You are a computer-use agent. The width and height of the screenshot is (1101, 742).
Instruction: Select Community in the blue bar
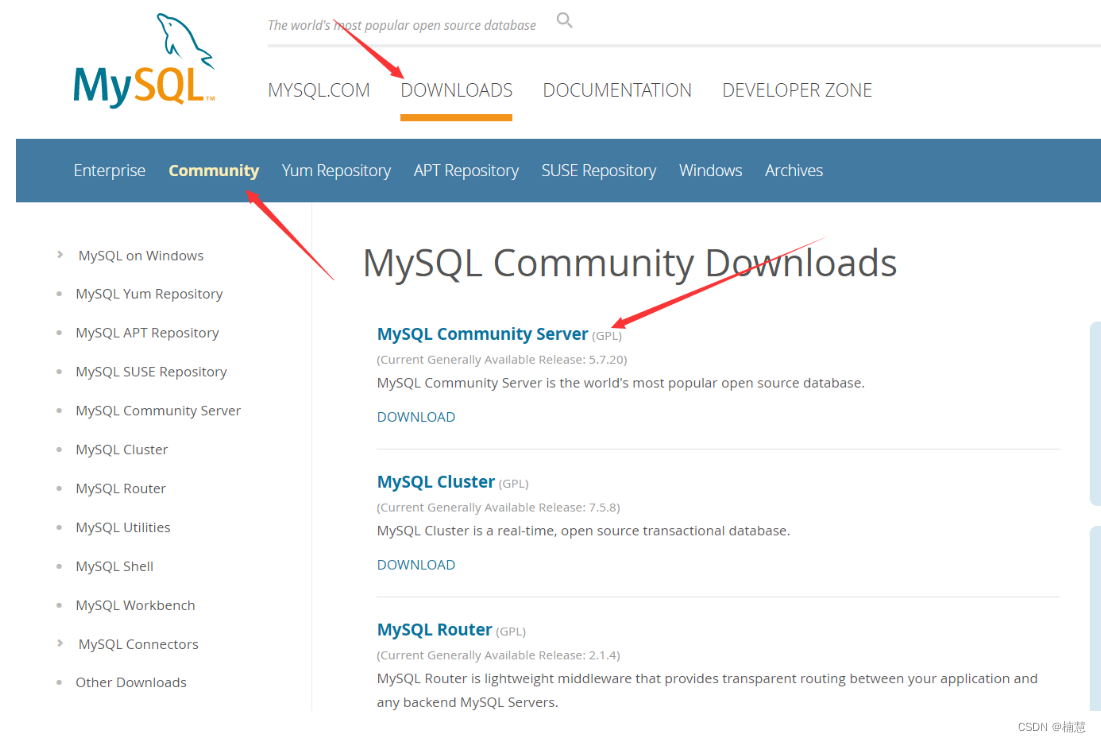click(213, 171)
